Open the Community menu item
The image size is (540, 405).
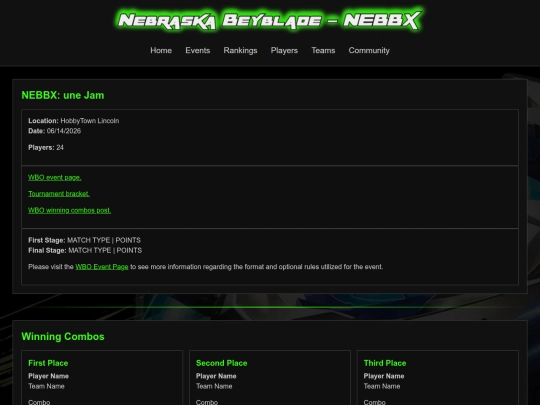369,51
